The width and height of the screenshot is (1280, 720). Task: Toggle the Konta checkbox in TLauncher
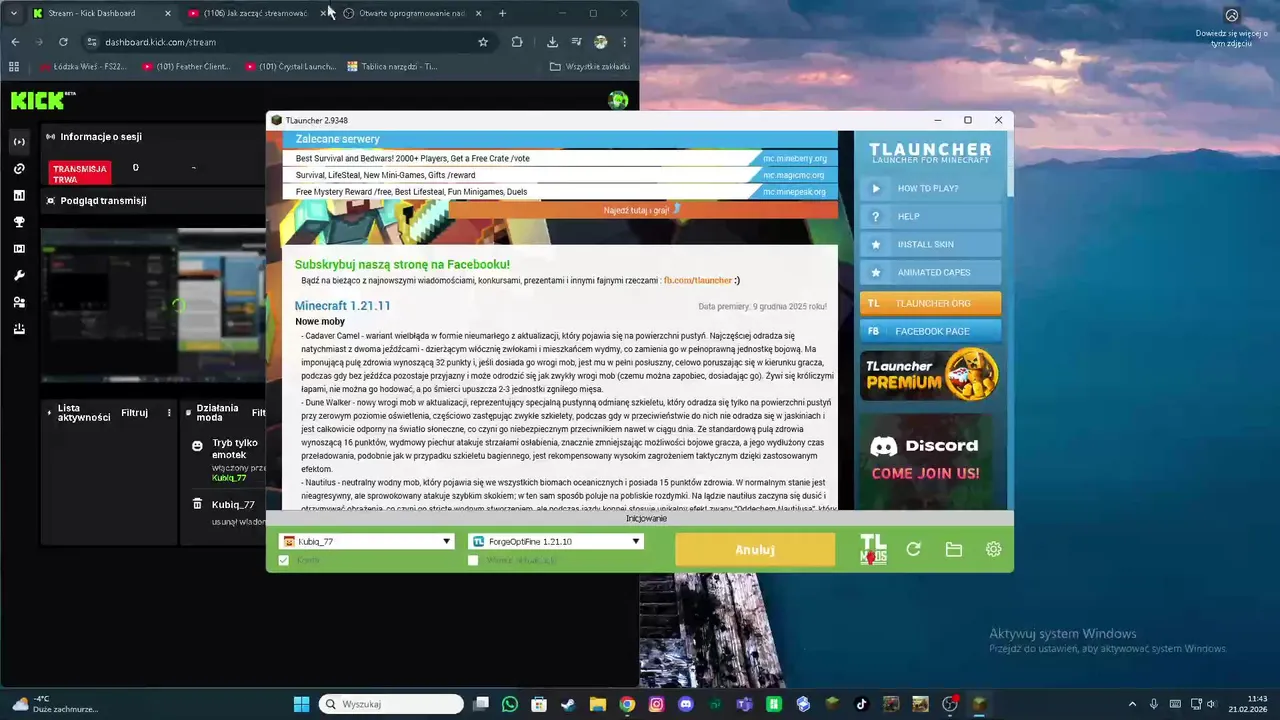pos(284,560)
